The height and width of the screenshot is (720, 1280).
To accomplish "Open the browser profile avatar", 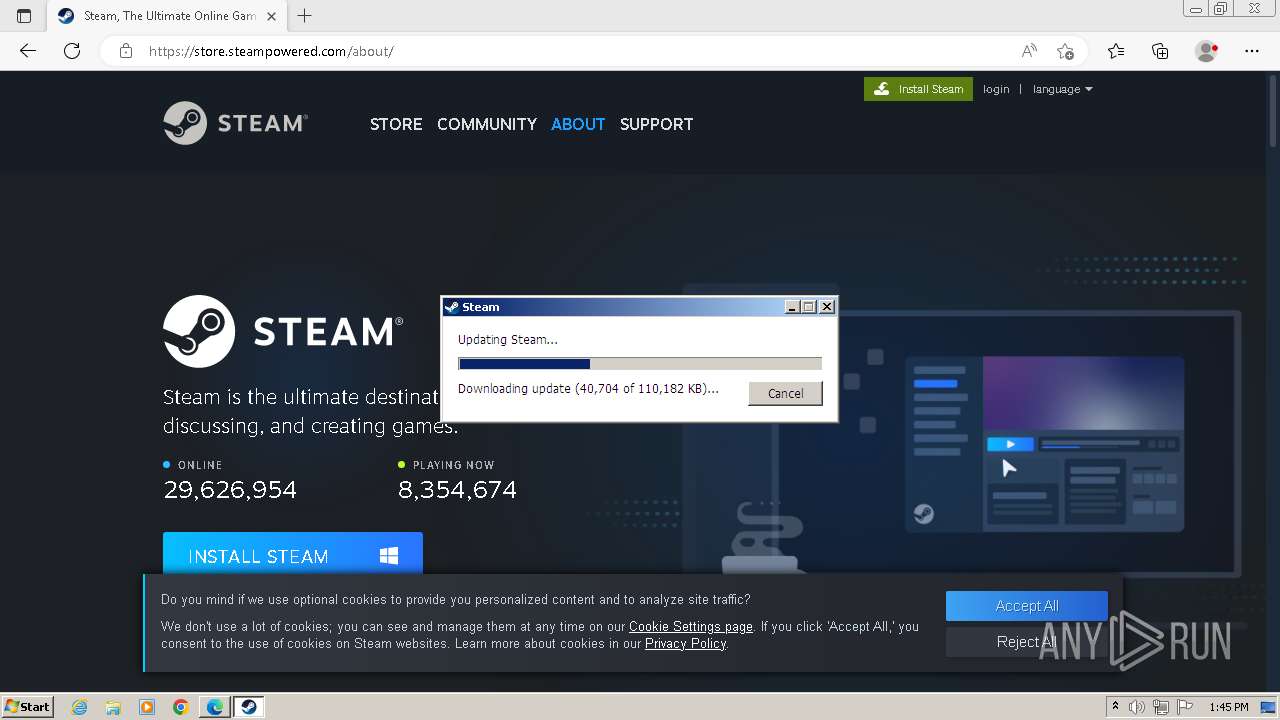I will (x=1206, y=51).
